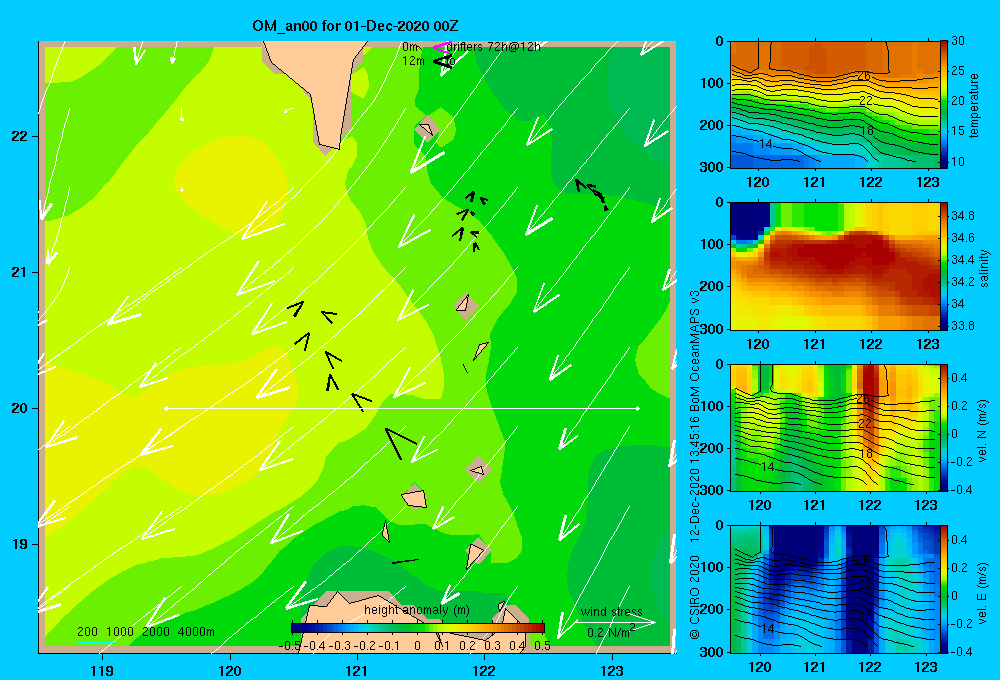Screen dimensions: 1000x680
Task: Open the temperature section panel
Action: (834, 105)
